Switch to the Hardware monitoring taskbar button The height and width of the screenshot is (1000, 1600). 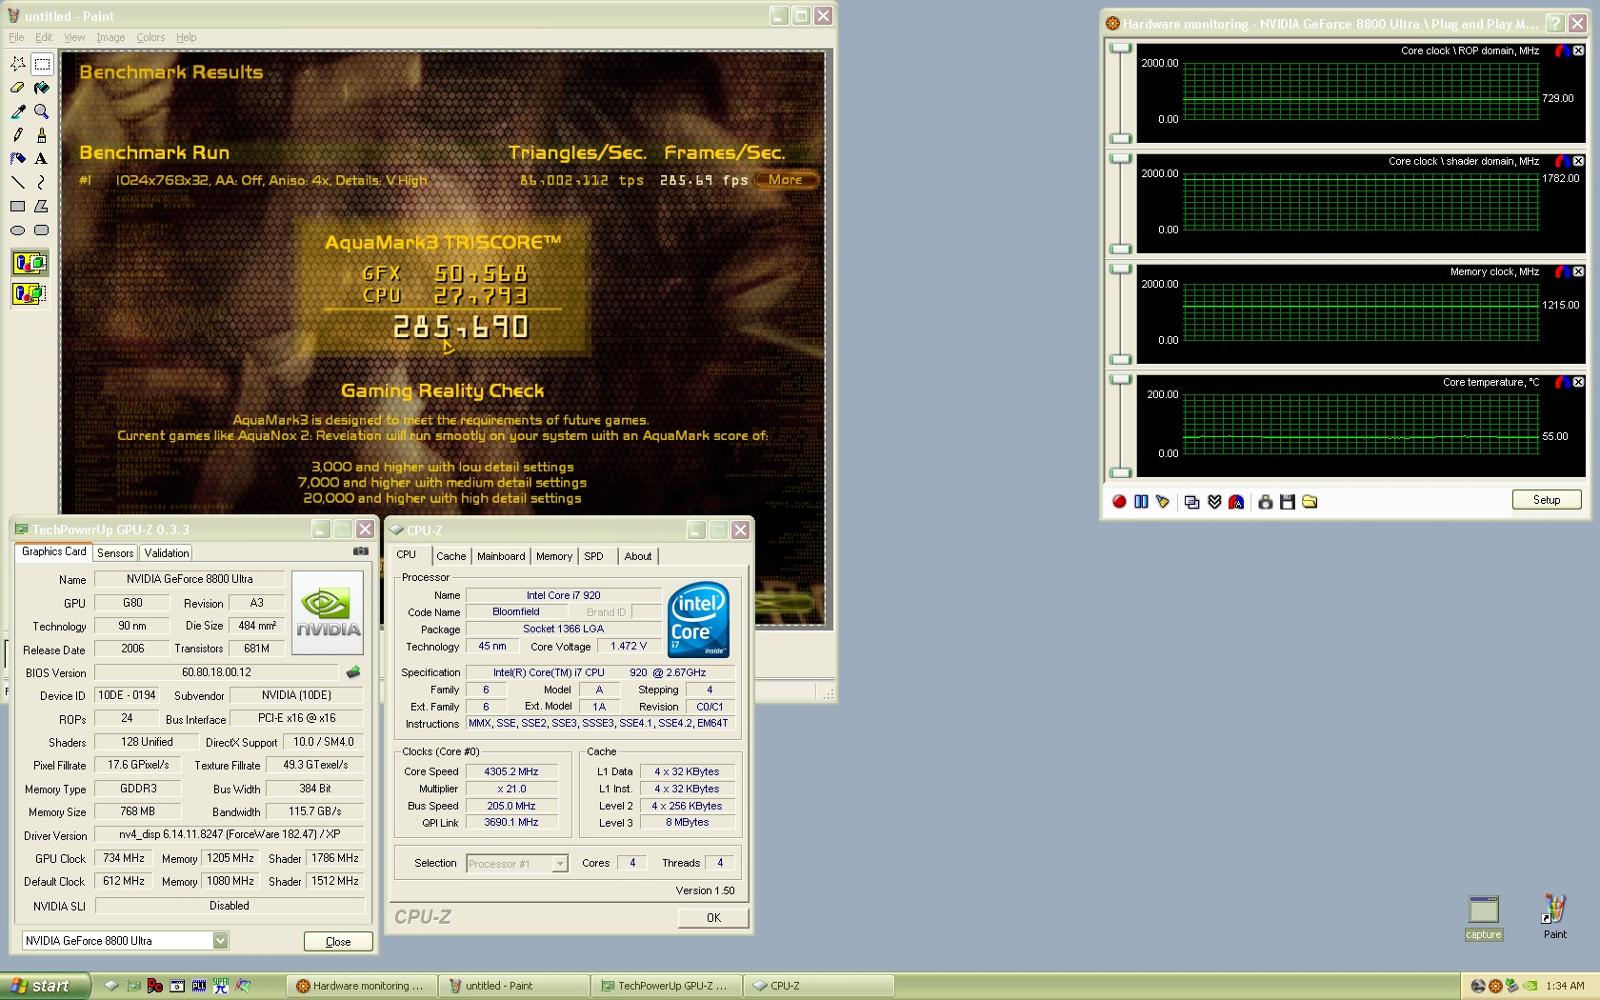pyautogui.click(x=362, y=986)
